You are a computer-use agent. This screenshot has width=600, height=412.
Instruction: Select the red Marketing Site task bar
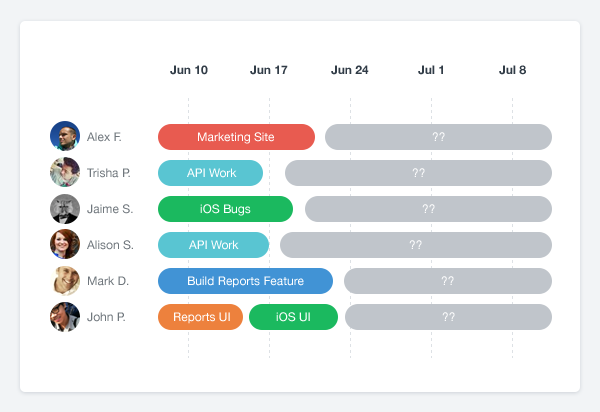click(x=236, y=137)
